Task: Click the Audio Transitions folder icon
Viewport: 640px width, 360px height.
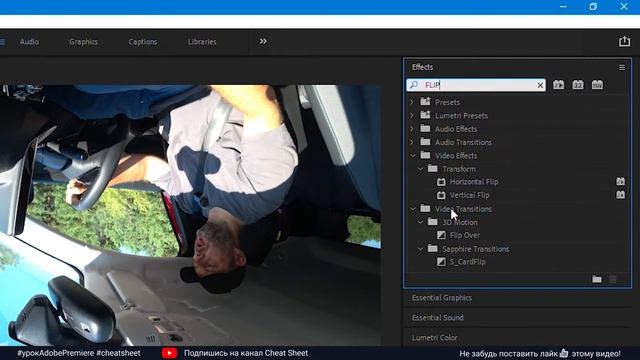Action: [x=425, y=142]
